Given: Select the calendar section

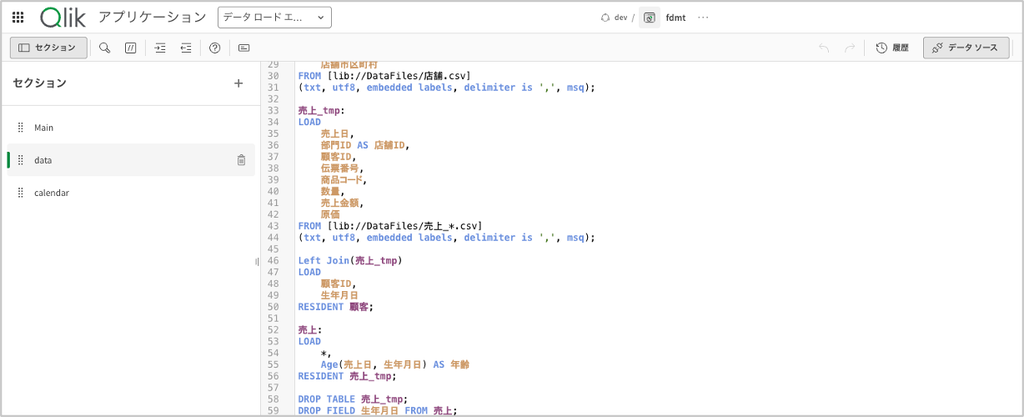Looking at the screenshot, I should (x=131, y=193).
